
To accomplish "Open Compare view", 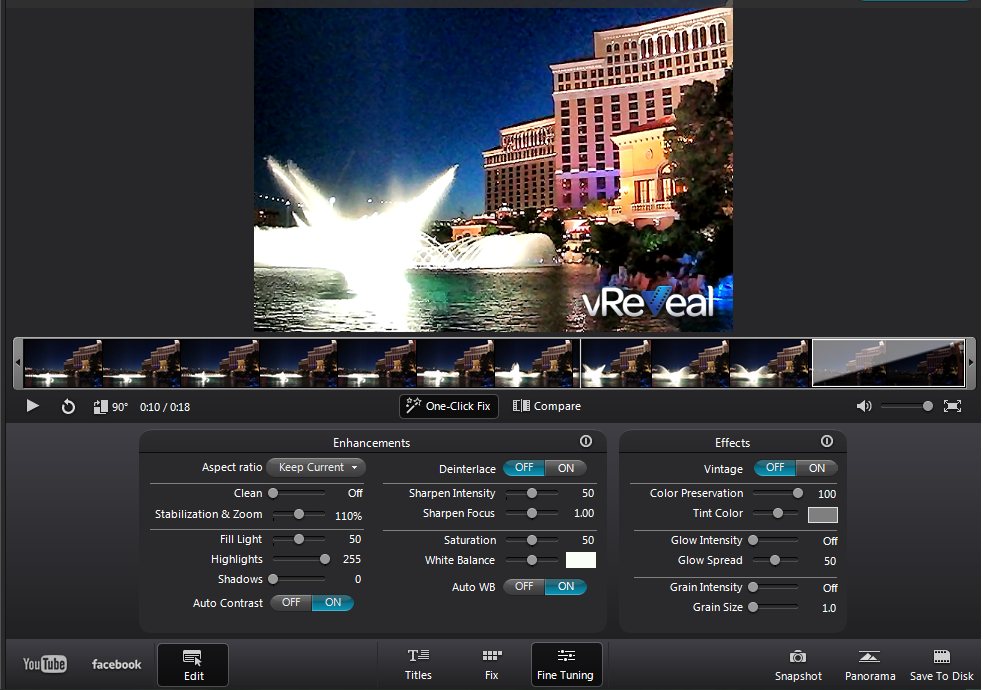I will pos(547,406).
